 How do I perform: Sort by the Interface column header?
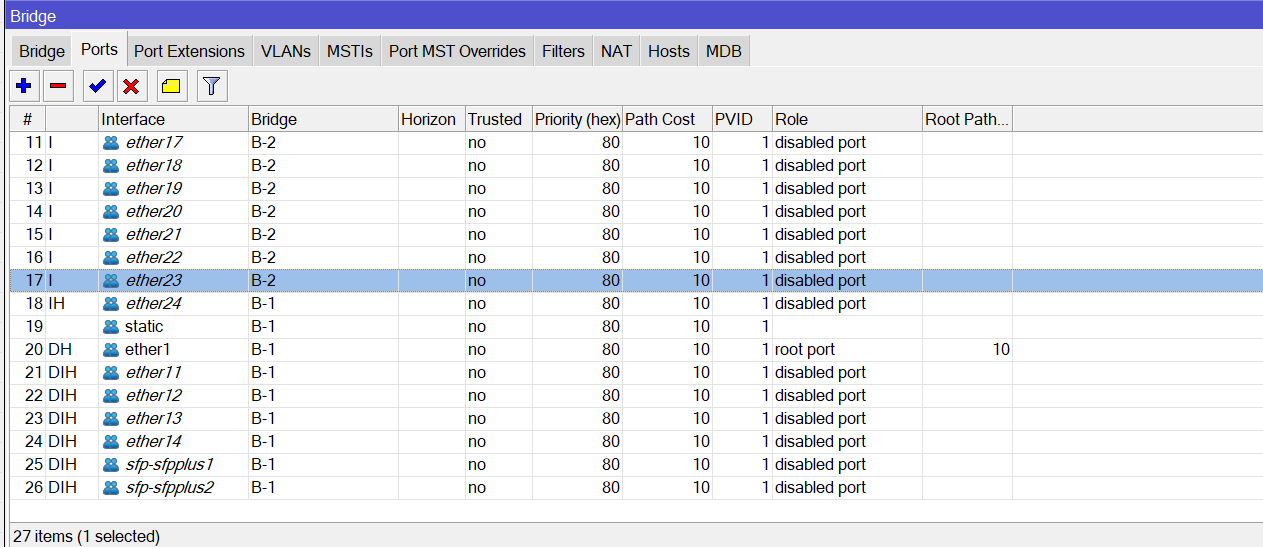pyautogui.click(x=173, y=119)
